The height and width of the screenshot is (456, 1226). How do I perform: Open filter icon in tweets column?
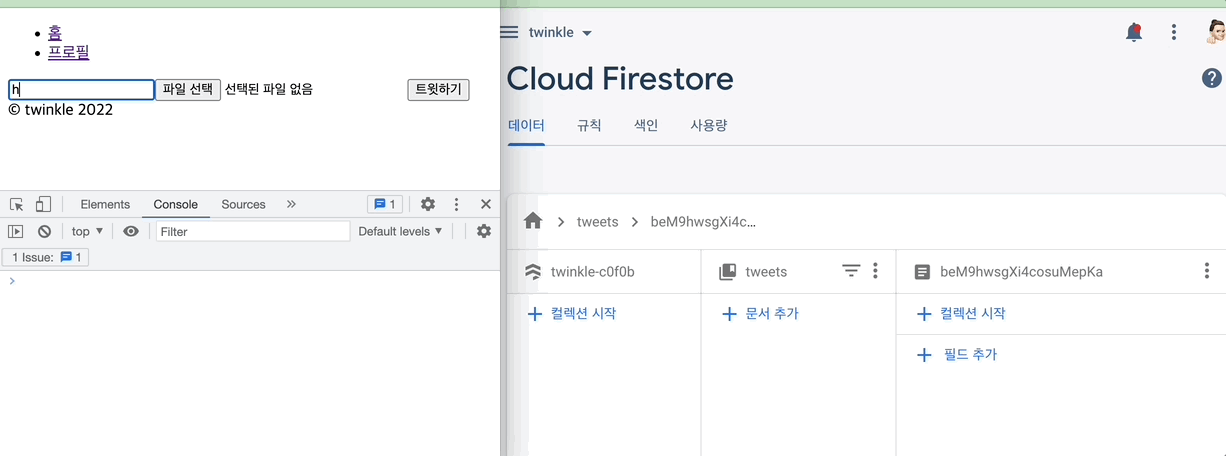[x=851, y=271]
